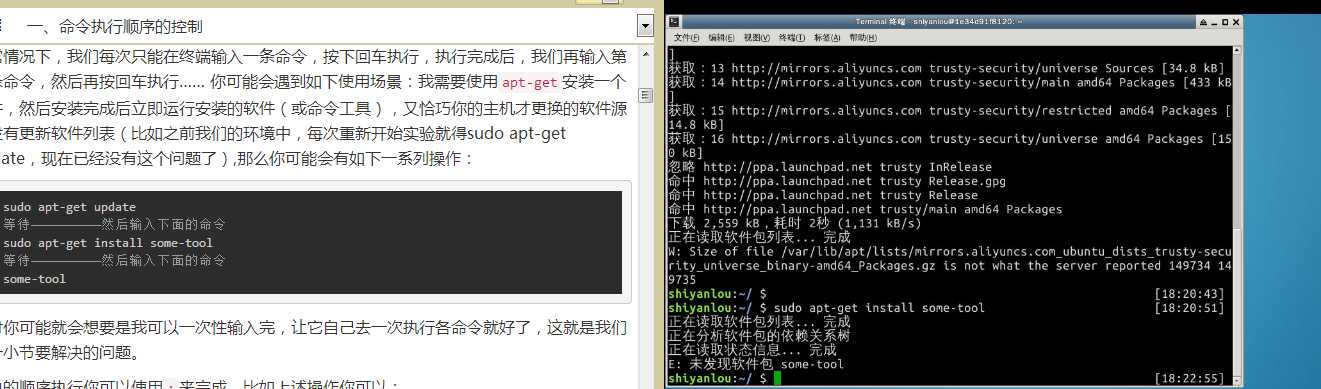Image resolution: width=1321 pixels, height=389 pixels.
Task: Click the last code line some-tool in the code block
Action: point(34,279)
